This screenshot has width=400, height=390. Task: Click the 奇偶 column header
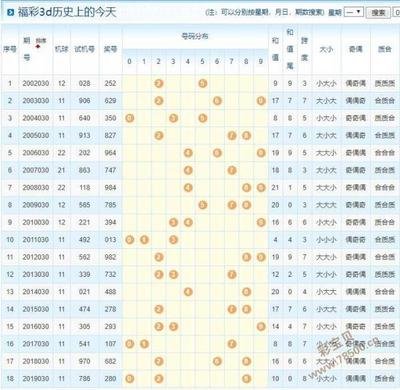pyautogui.click(x=356, y=49)
